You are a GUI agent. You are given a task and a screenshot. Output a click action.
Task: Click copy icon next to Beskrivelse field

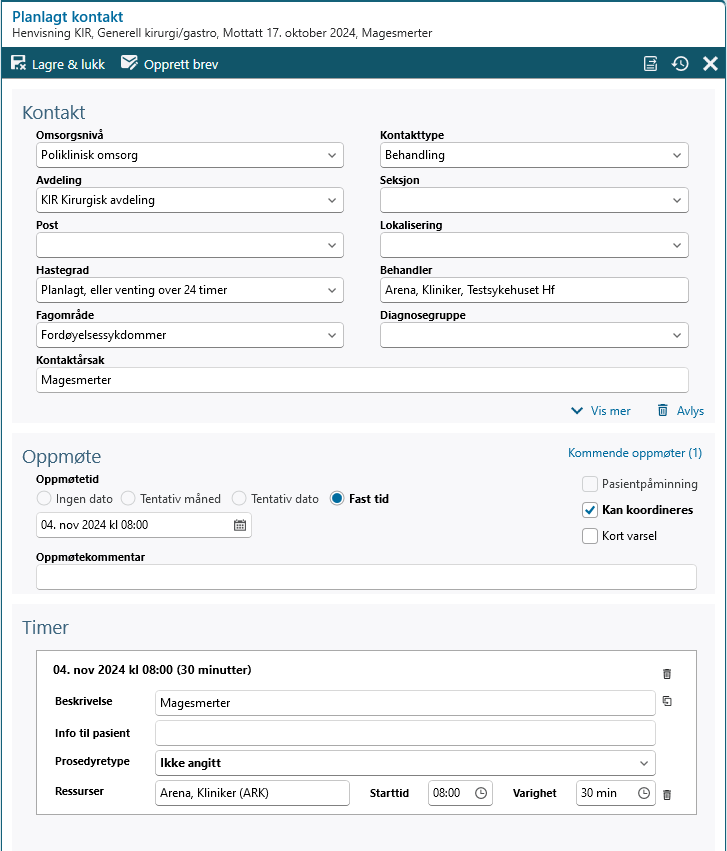(667, 702)
